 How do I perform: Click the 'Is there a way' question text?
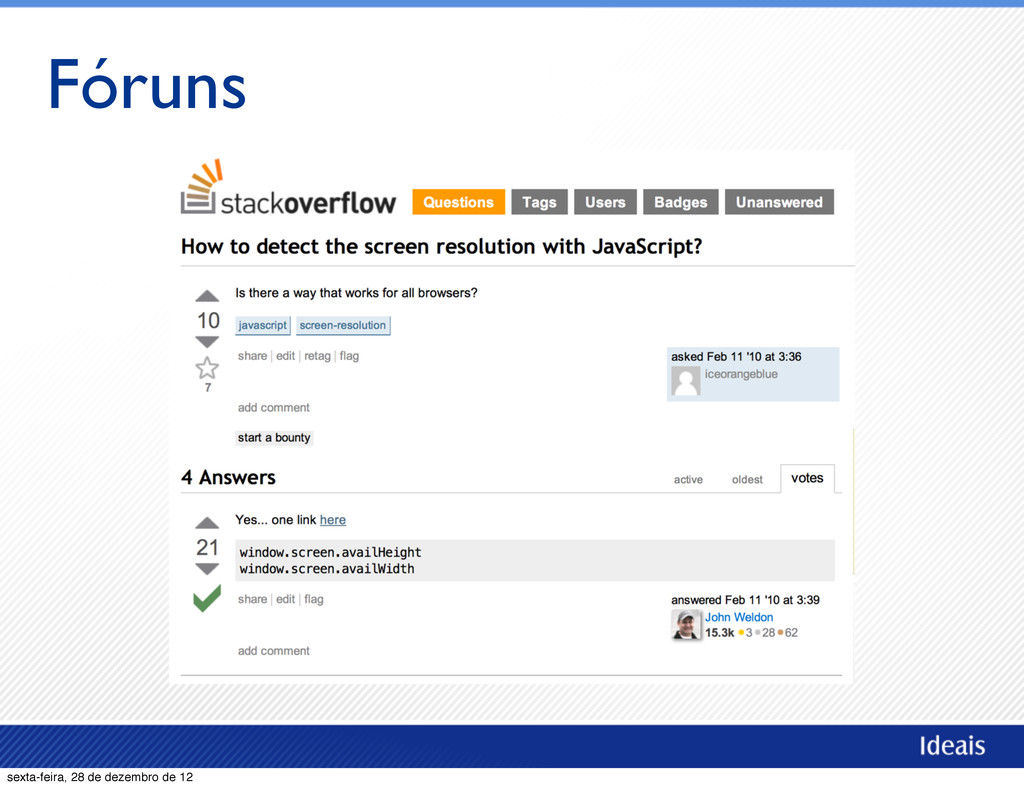tap(357, 293)
